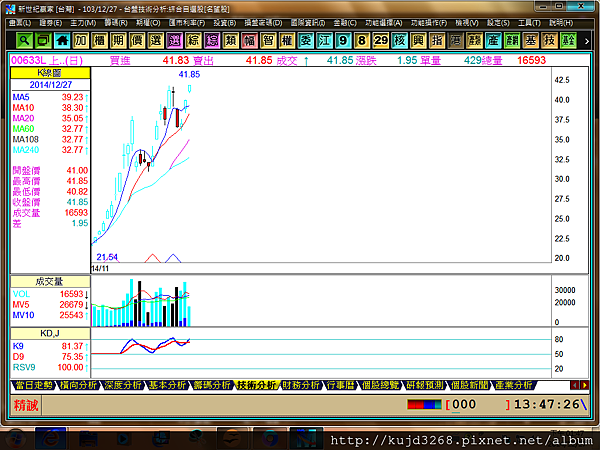Click the cyan 江 toolbar button
The height and width of the screenshot is (450, 600).
(x=324, y=40)
